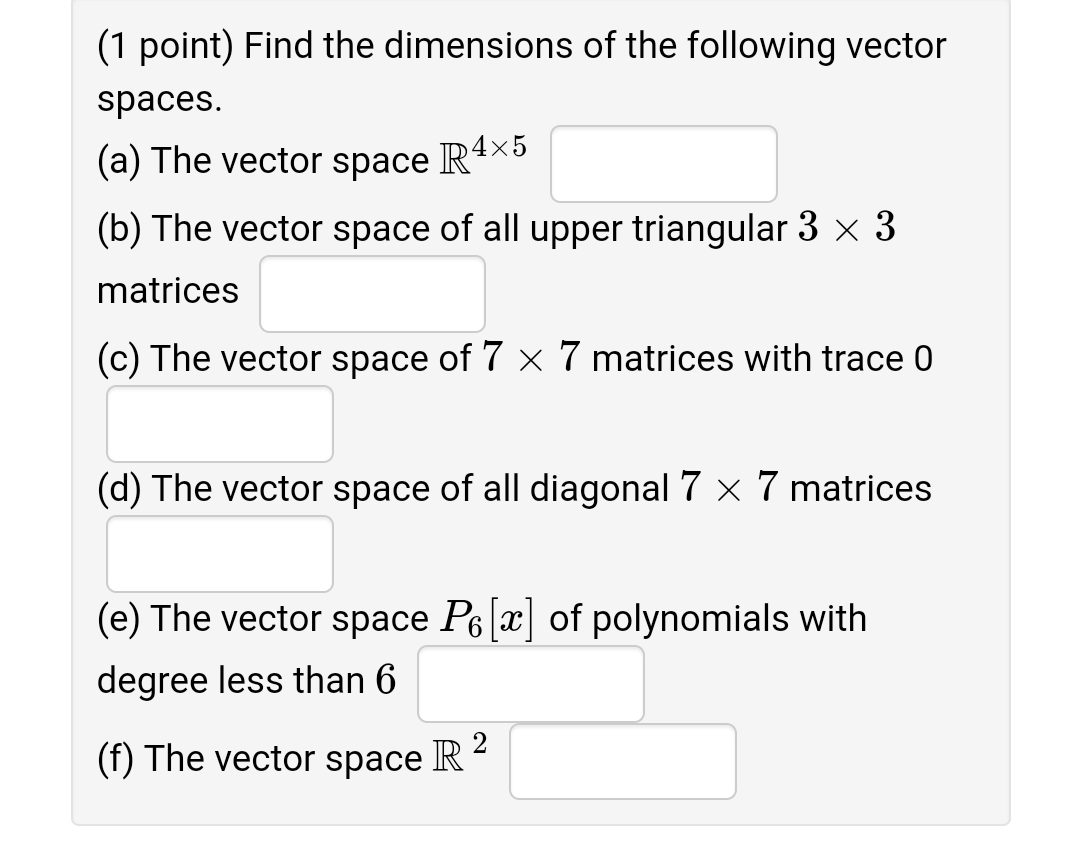Select the input field next to R^2

click(x=622, y=761)
